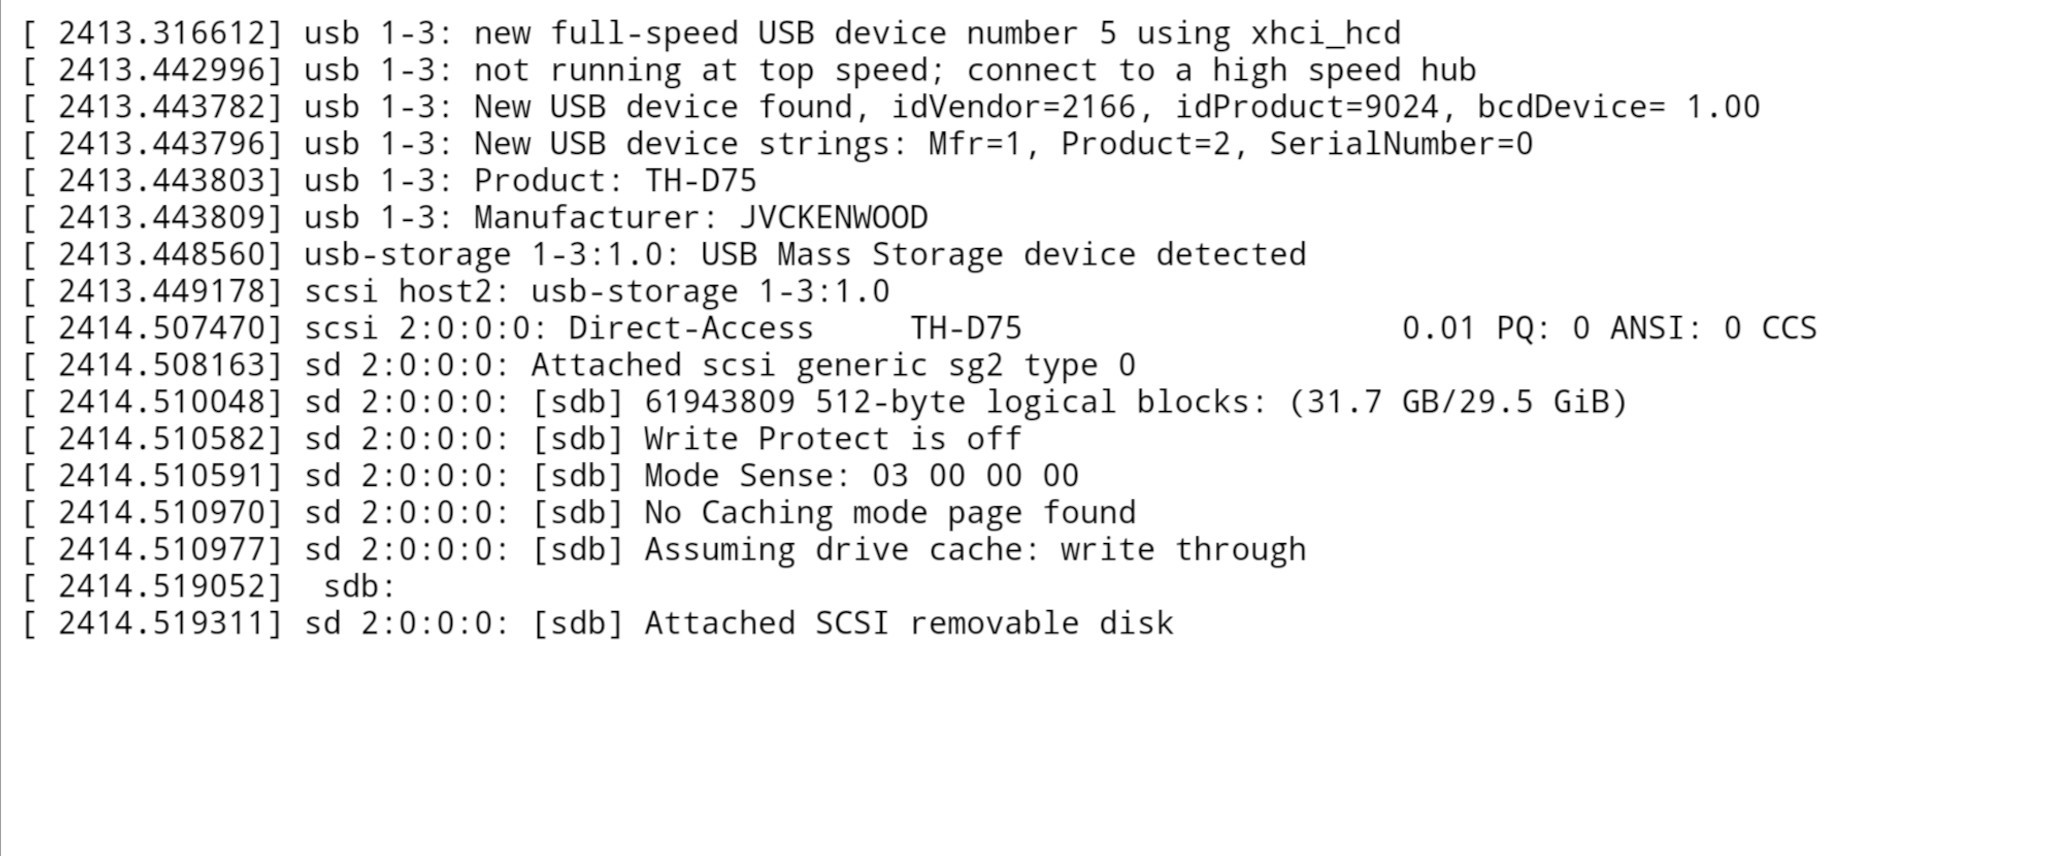Click the 'Direct-Access' text
Screen dimensions: 2048x856
(690, 329)
